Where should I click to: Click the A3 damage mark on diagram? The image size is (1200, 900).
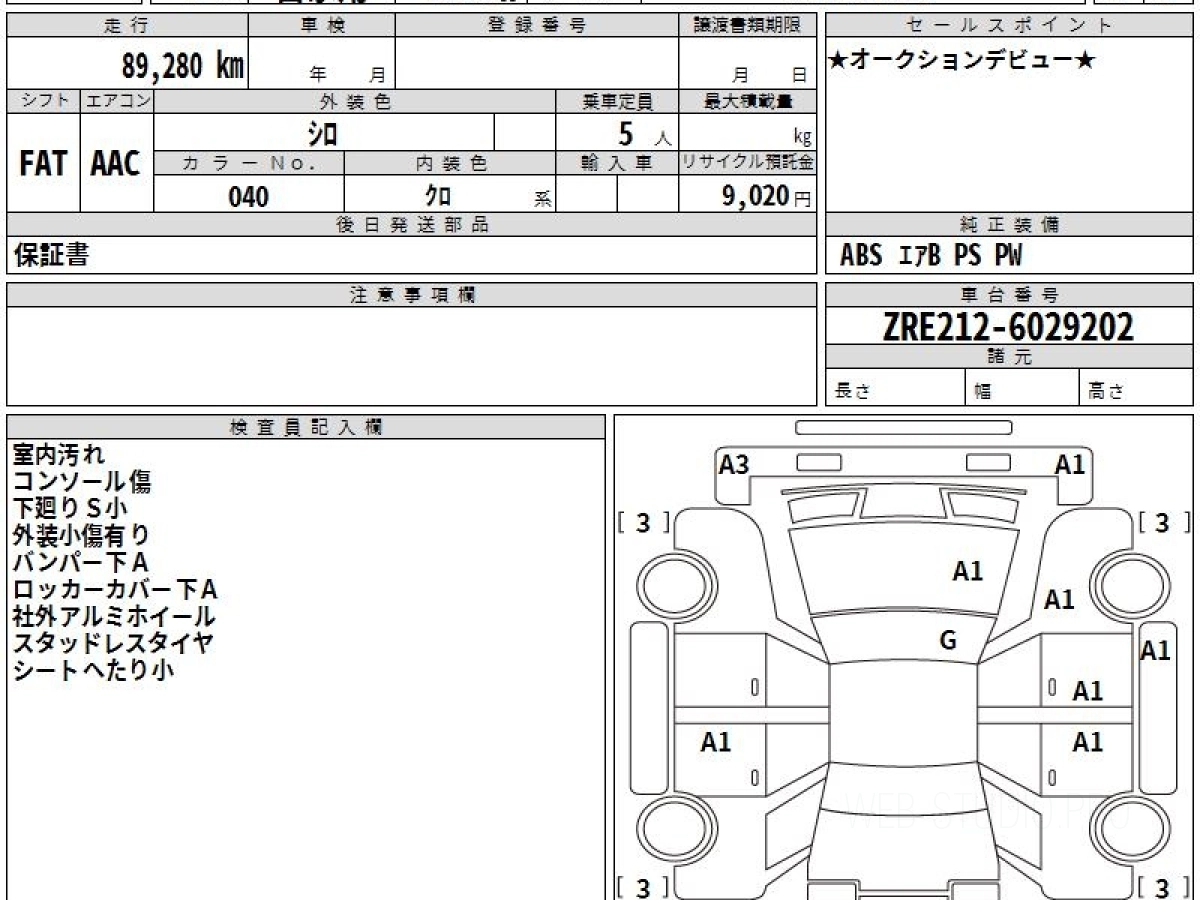tap(734, 464)
